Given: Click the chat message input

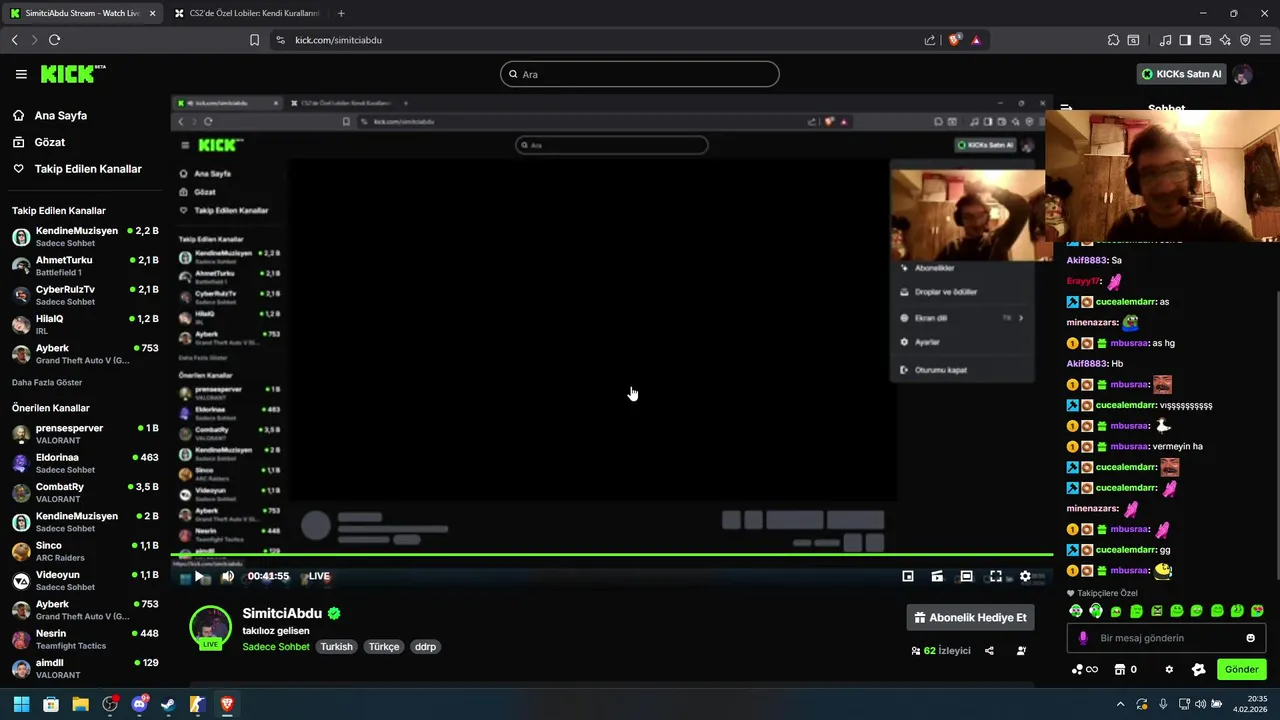Looking at the screenshot, I should pos(1166,638).
